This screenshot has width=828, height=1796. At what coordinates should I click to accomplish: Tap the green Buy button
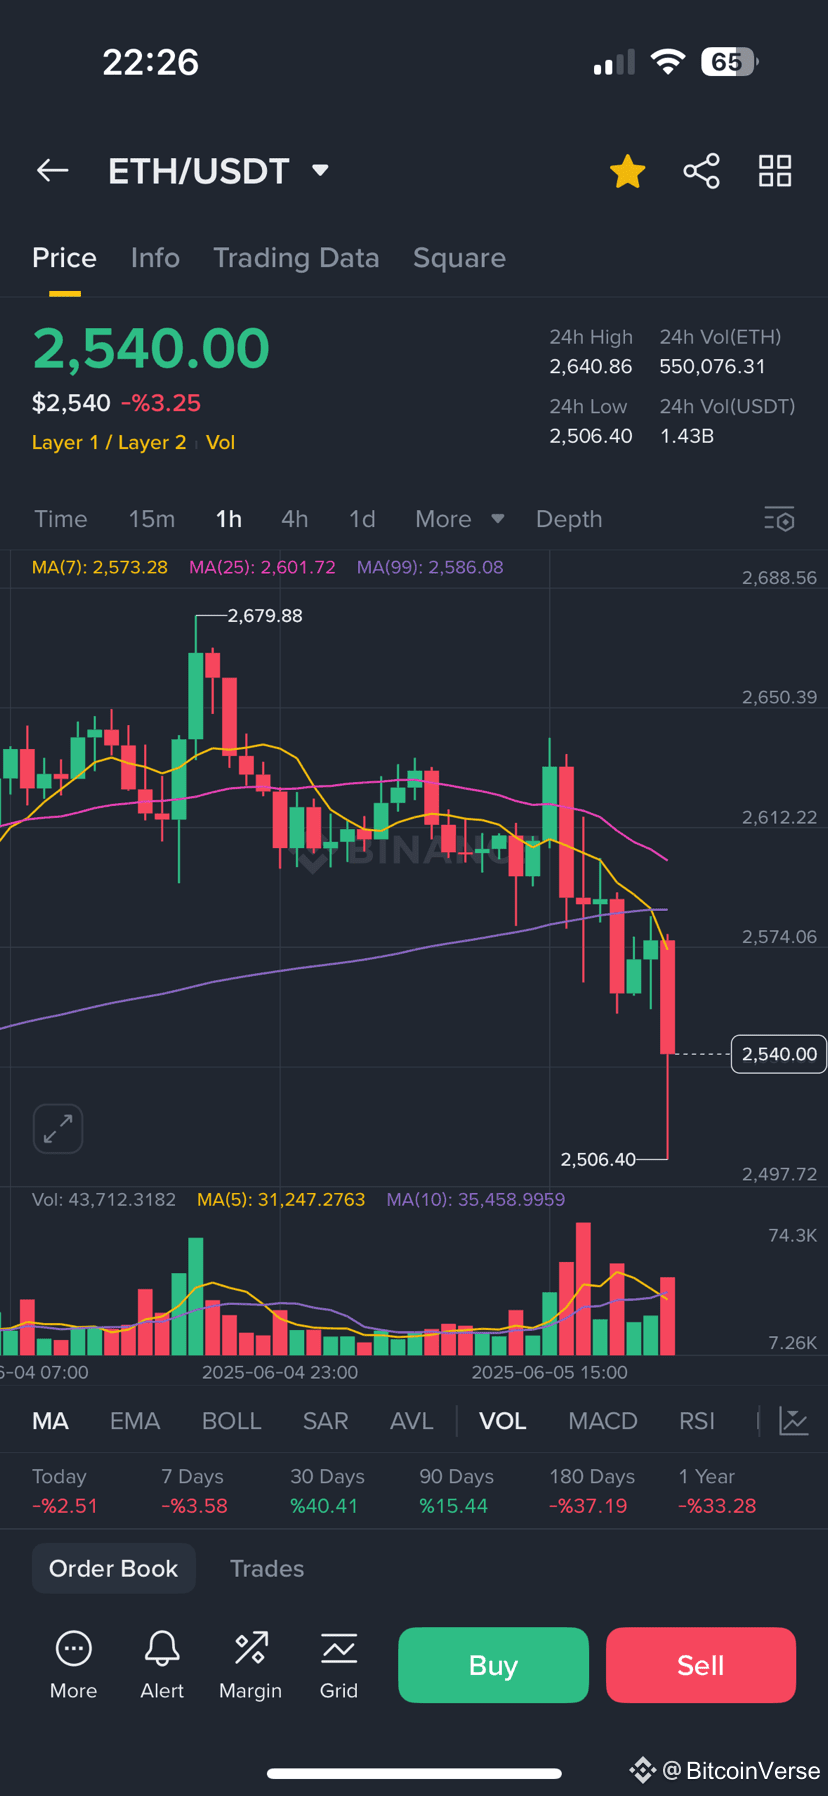coord(493,1665)
